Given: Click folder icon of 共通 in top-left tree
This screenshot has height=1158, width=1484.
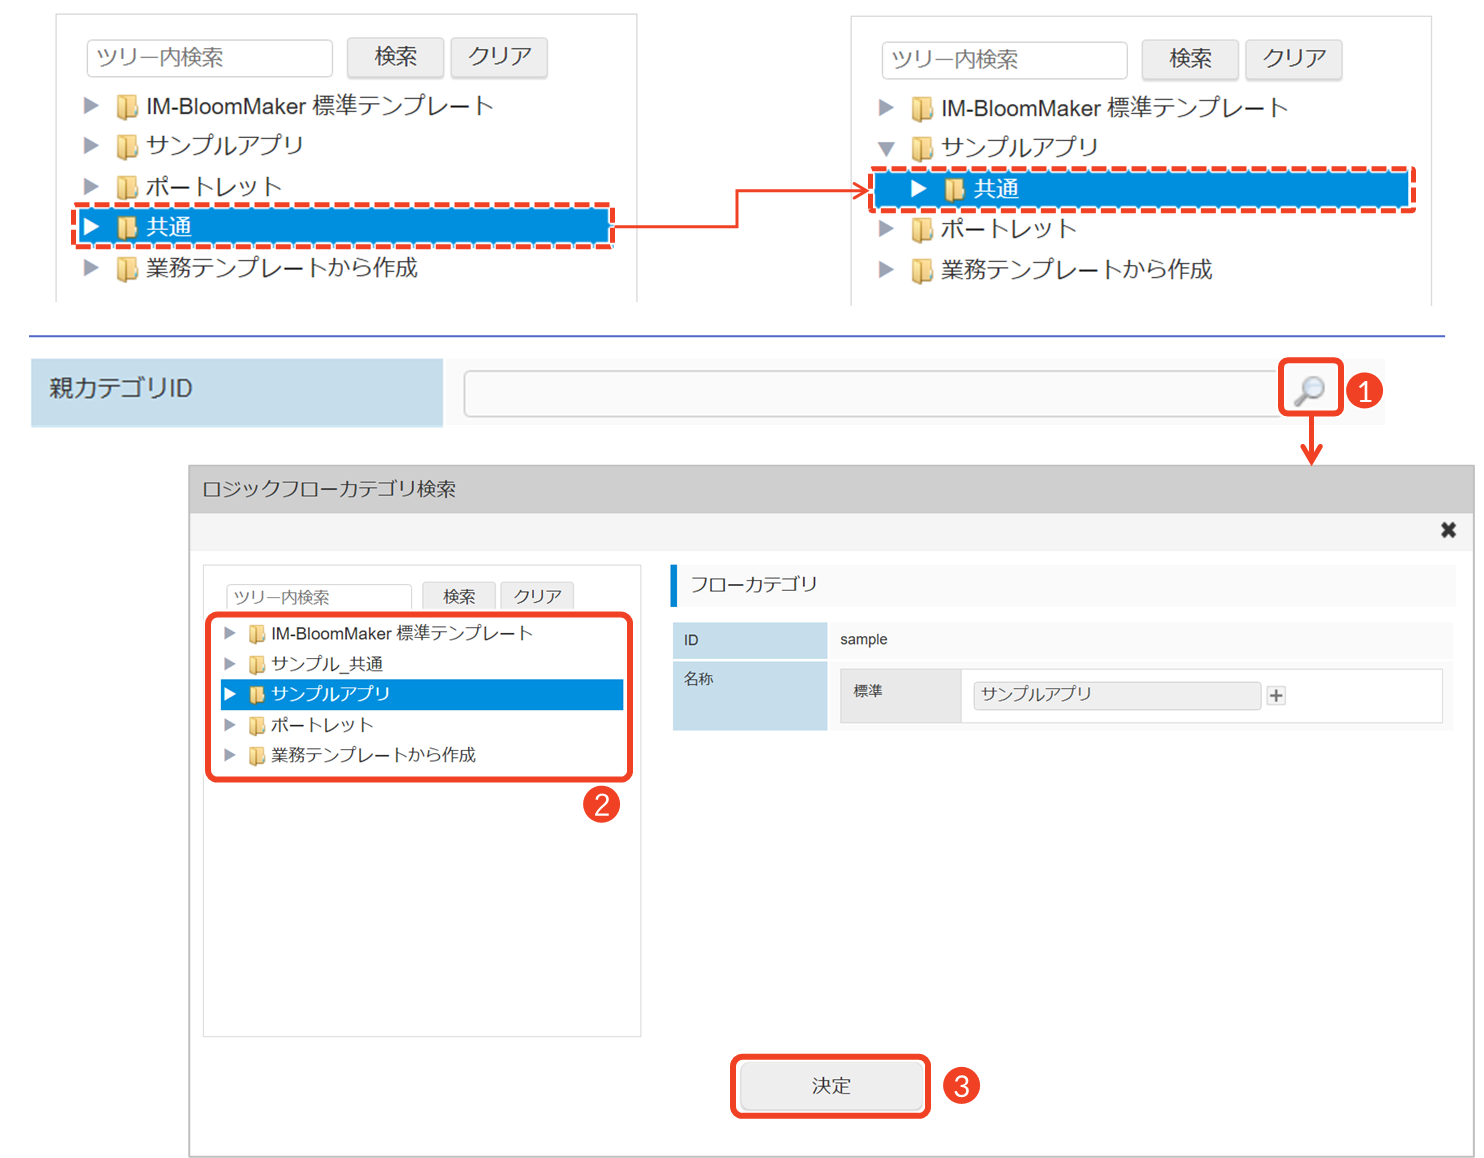Looking at the screenshot, I should tap(127, 227).
